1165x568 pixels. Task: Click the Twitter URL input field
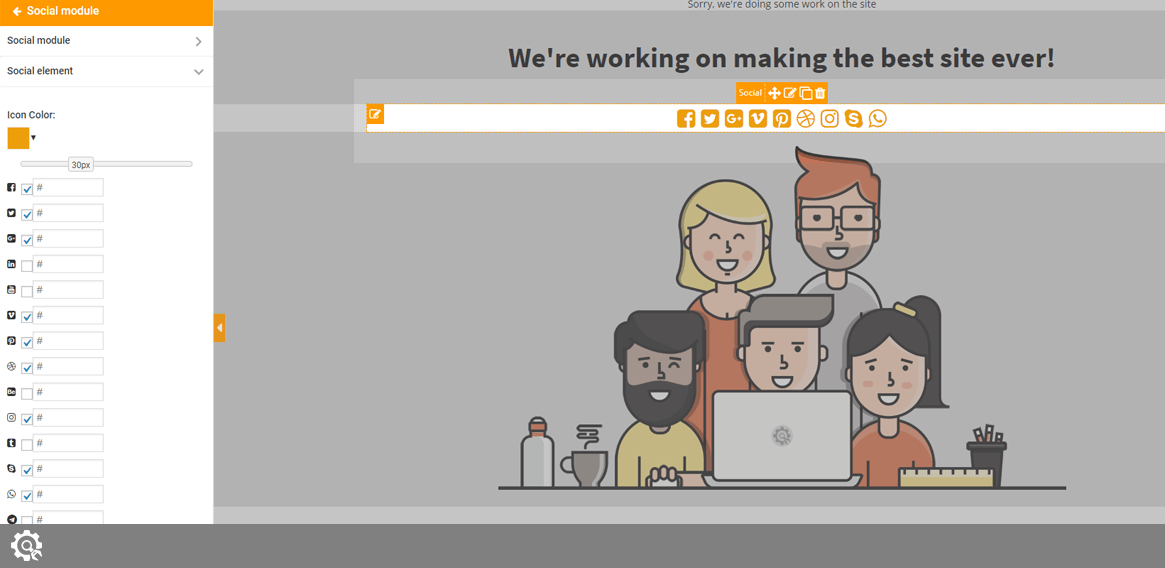[68, 213]
